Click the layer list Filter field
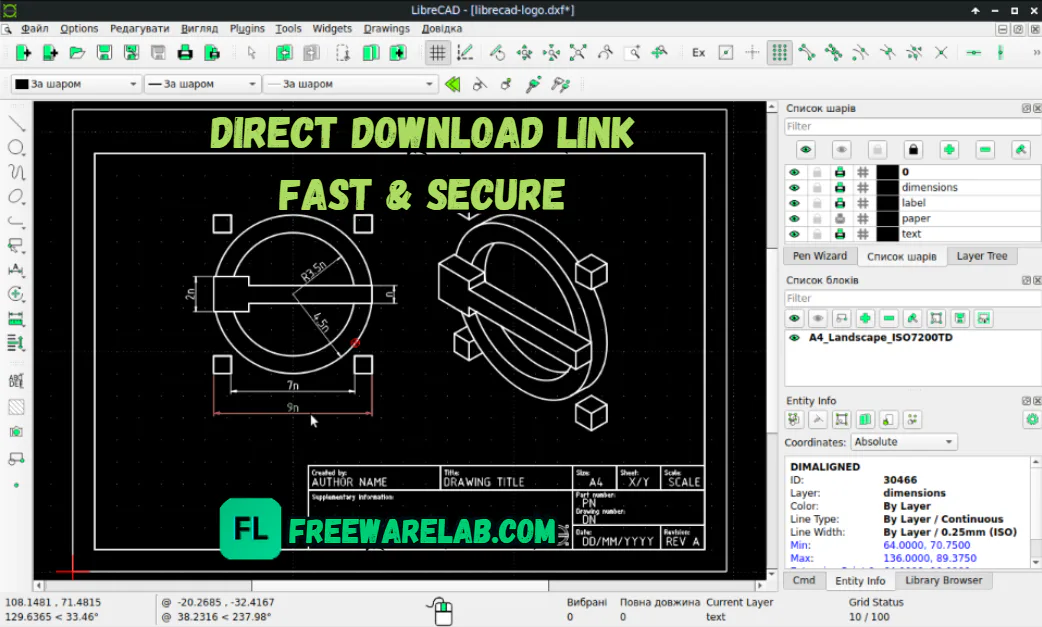 click(x=912, y=126)
